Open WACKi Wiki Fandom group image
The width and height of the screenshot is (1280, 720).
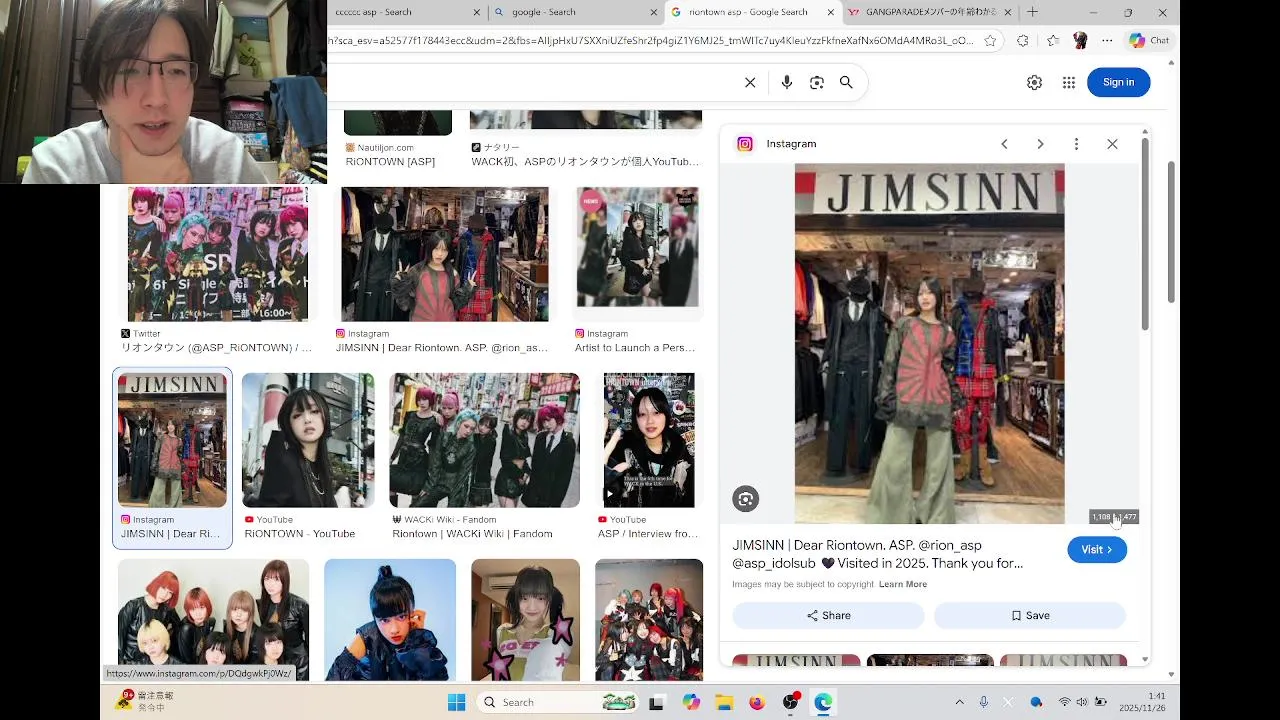(484, 440)
